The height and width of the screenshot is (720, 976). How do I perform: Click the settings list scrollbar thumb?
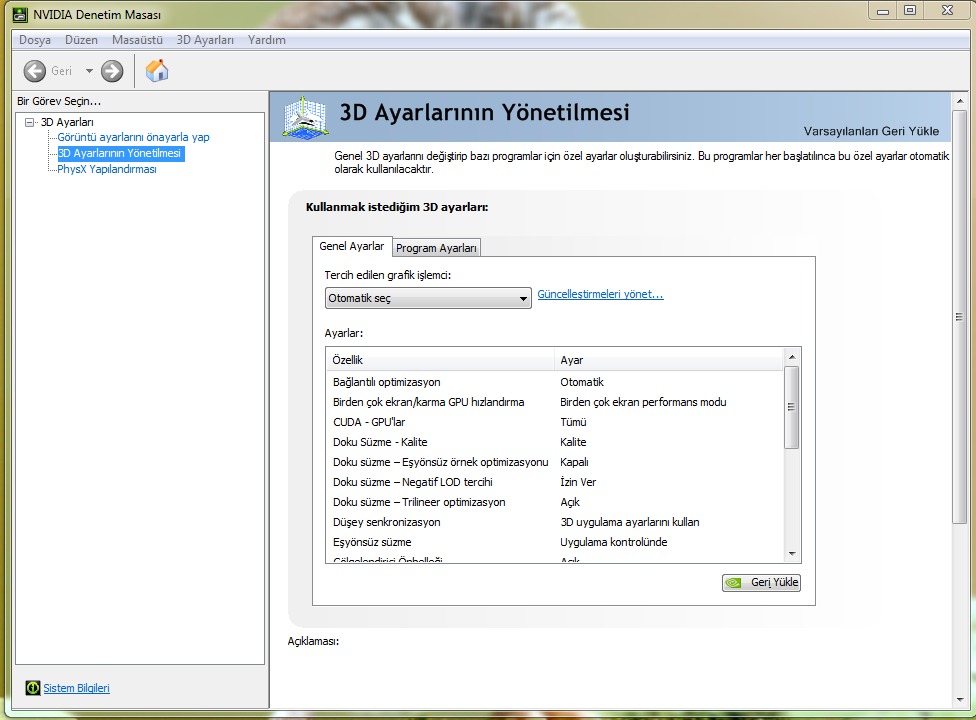point(792,408)
